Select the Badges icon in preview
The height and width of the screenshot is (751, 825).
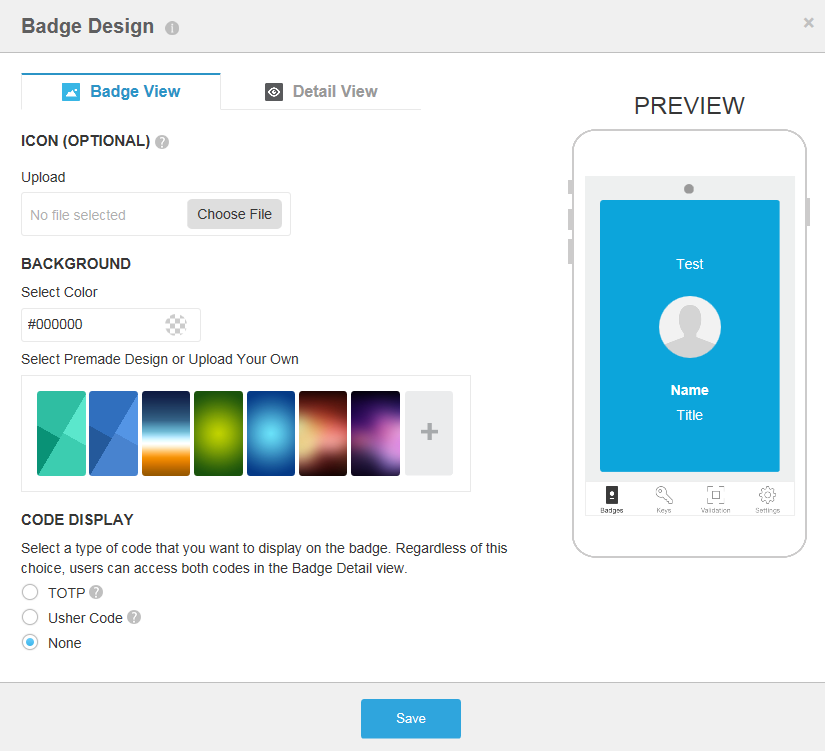point(611,495)
